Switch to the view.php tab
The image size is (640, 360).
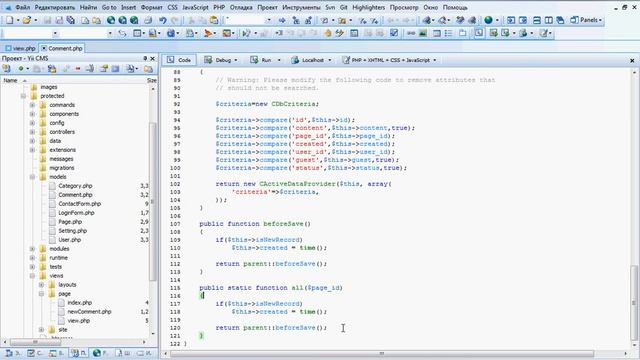coord(20,48)
